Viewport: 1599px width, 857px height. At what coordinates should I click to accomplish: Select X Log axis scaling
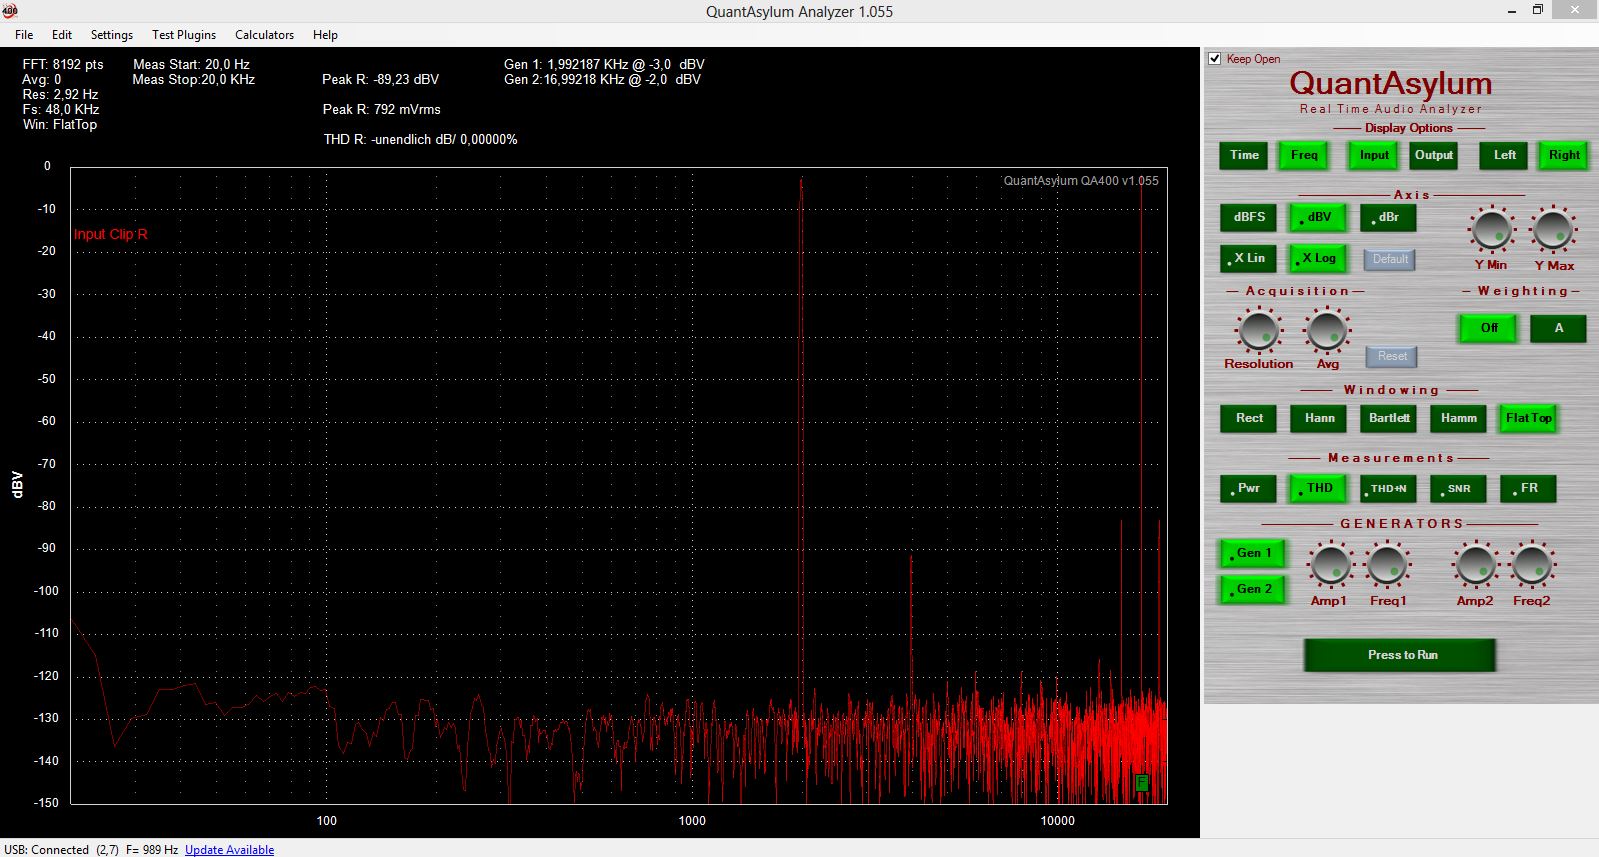click(1318, 258)
